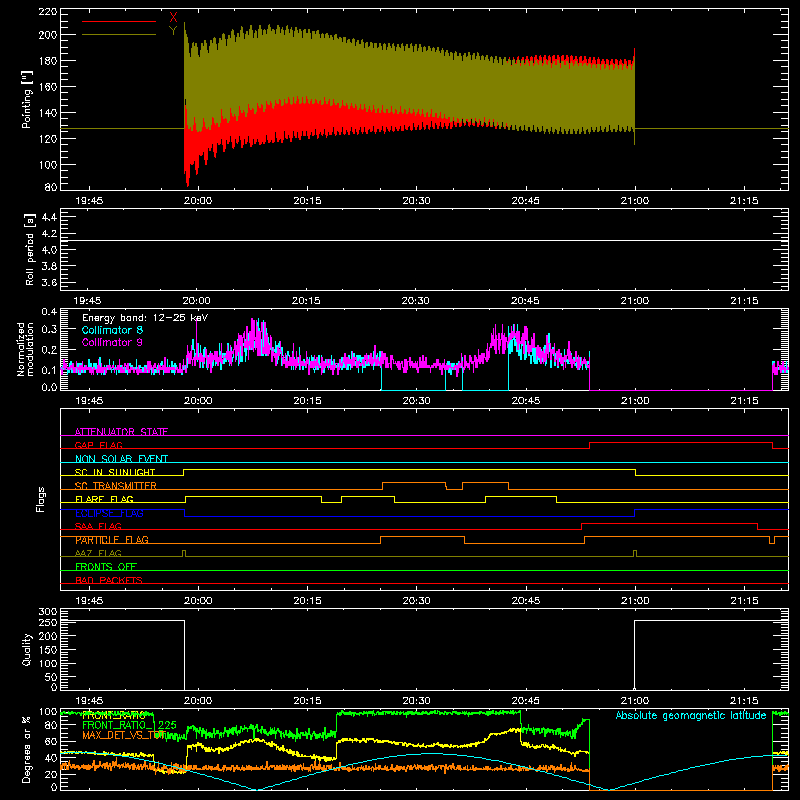The image size is (800, 800).
Task: Select the NON_SOLAR_EVENT flag label
Action: click(x=121, y=459)
